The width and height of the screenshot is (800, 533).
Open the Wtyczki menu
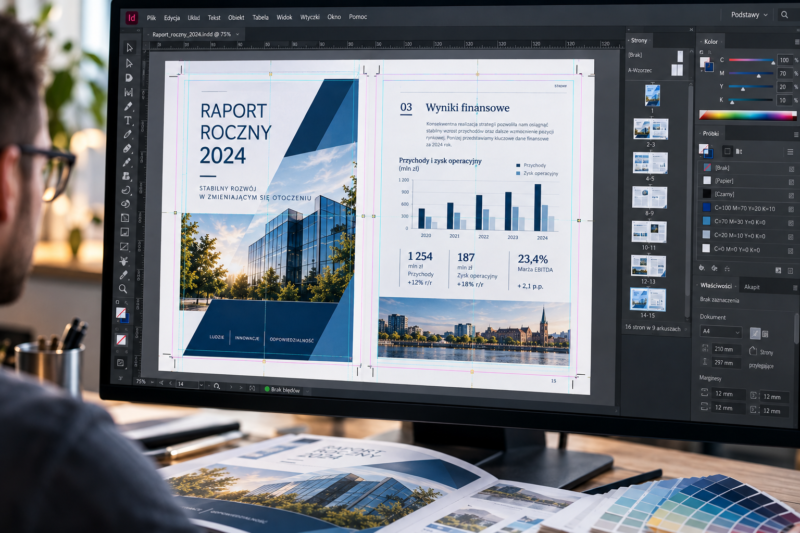(310, 17)
